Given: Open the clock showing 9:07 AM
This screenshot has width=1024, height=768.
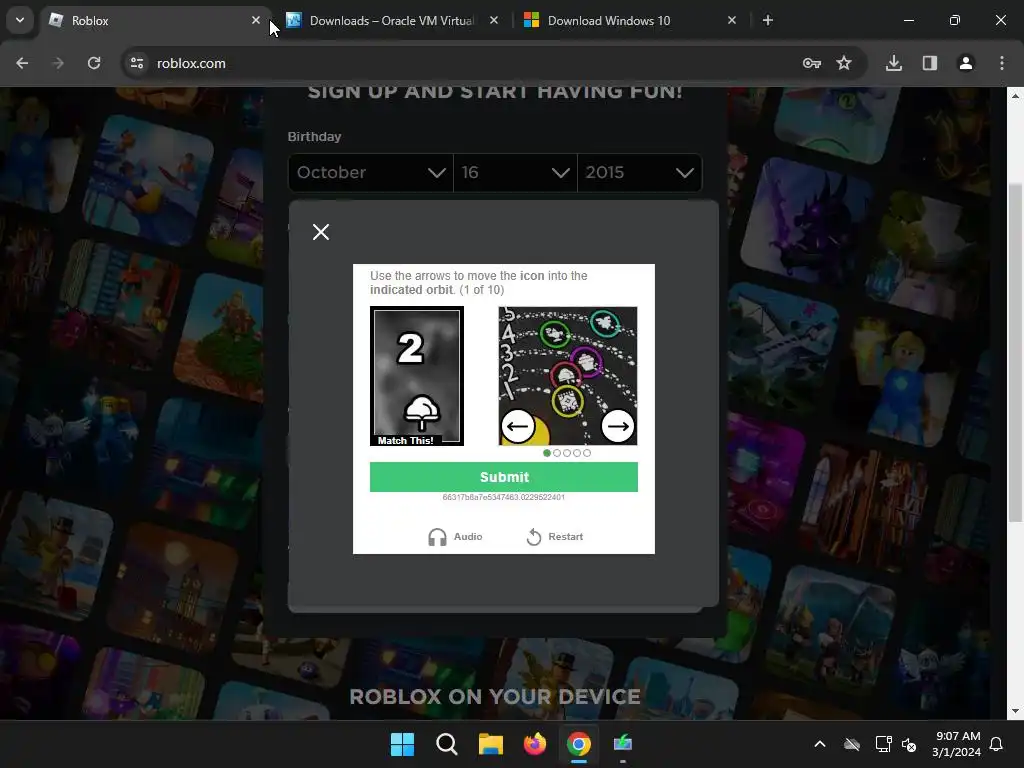Looking at the screenshot, I should click(957, 744).
